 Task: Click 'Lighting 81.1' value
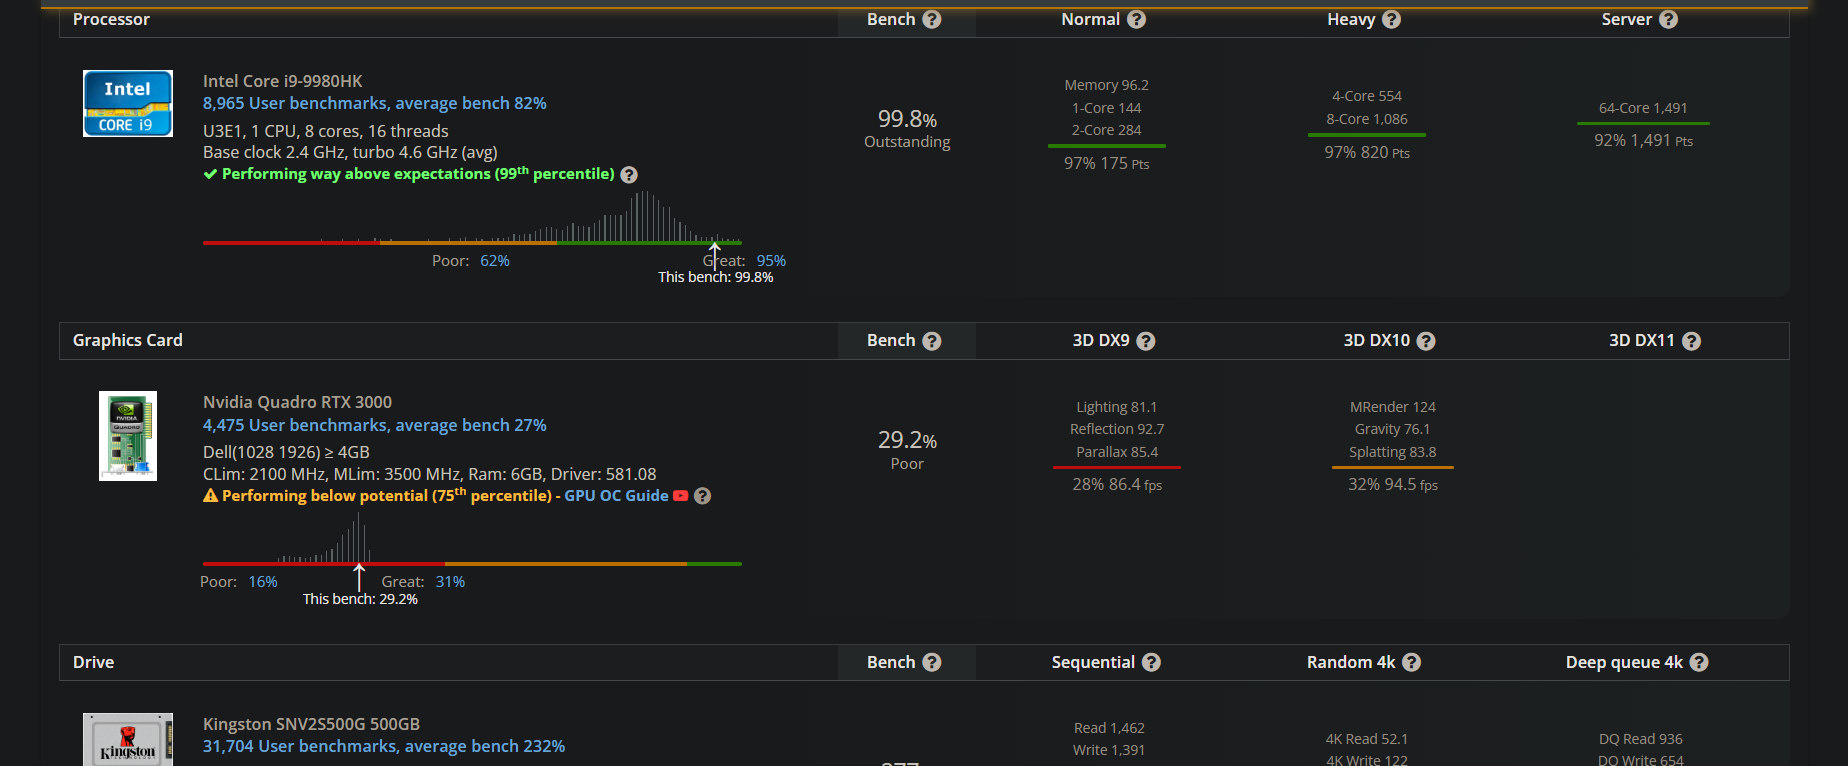tap(1116, 407)
